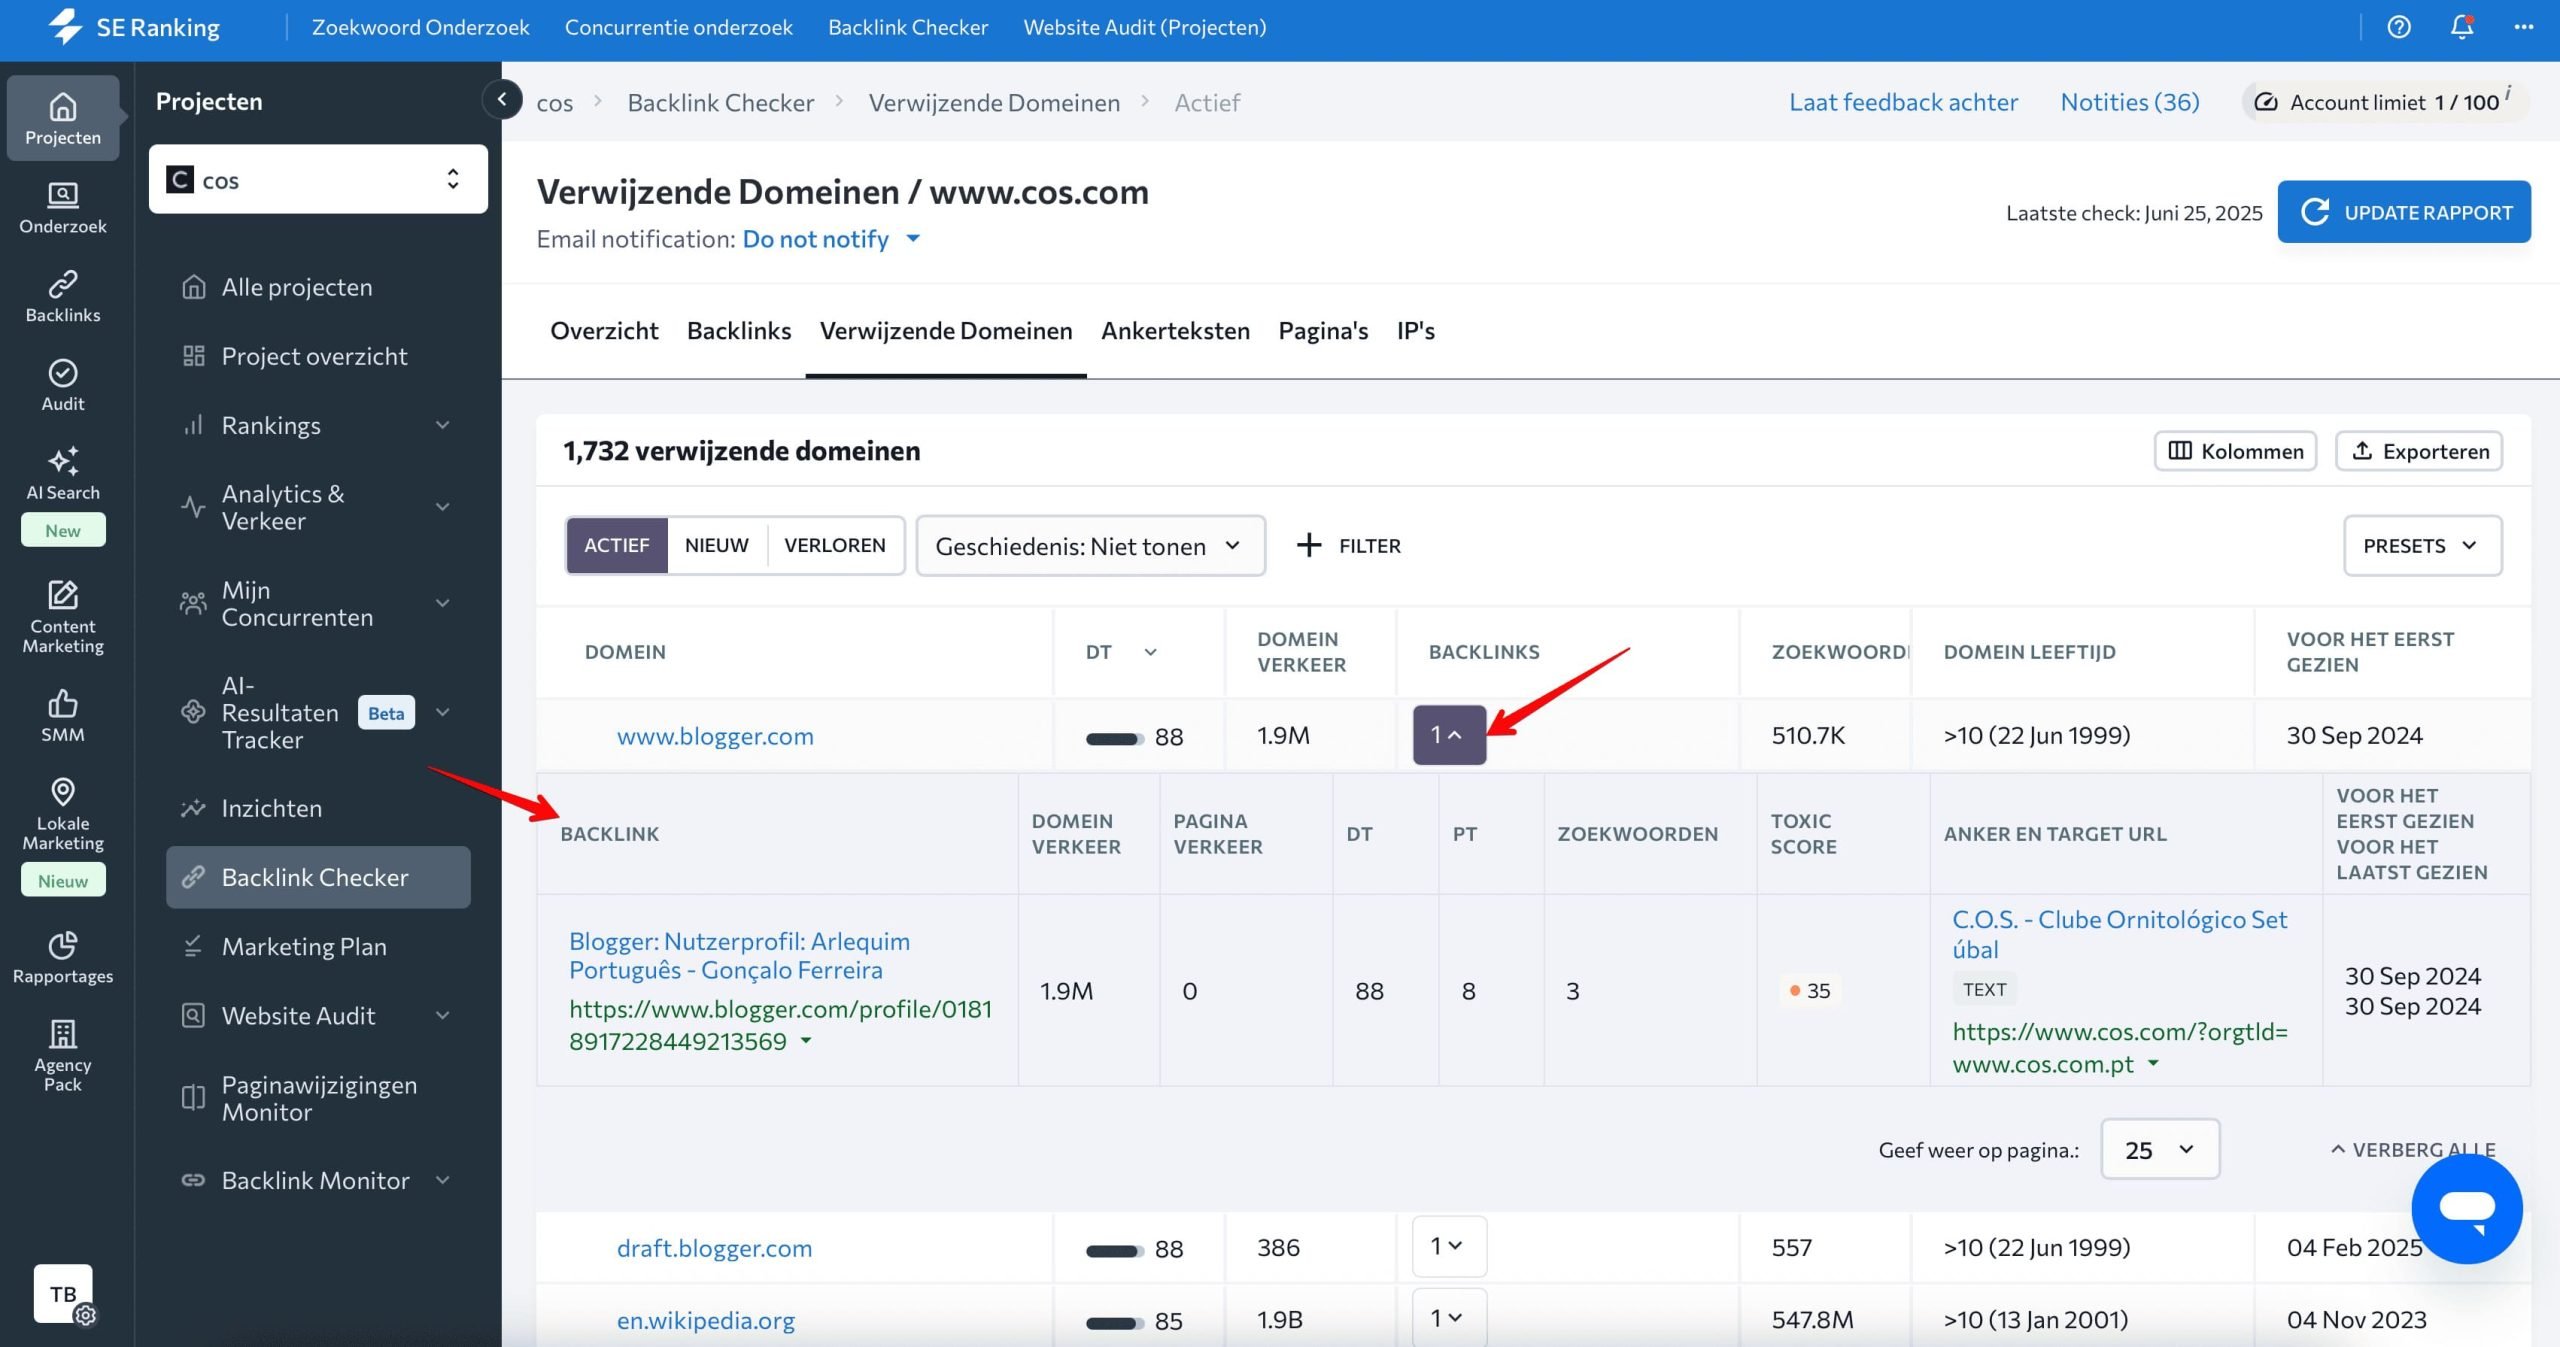This screenshot has width=2560, height=1347.
Task: Select the VERLOREN filter toggle
Action: tap(835, 545)
